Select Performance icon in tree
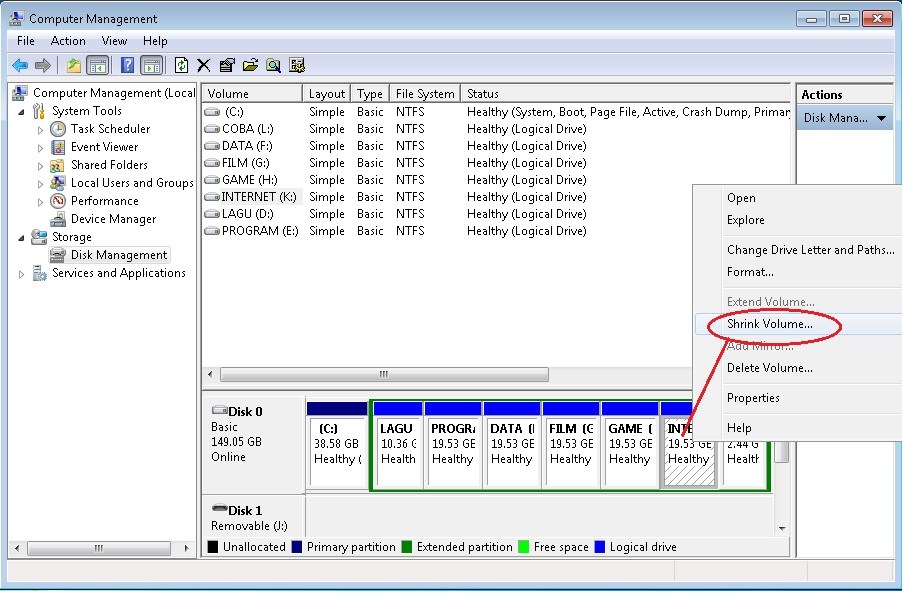The height and width of the screenshot is (594, 904). coord(58,201)
